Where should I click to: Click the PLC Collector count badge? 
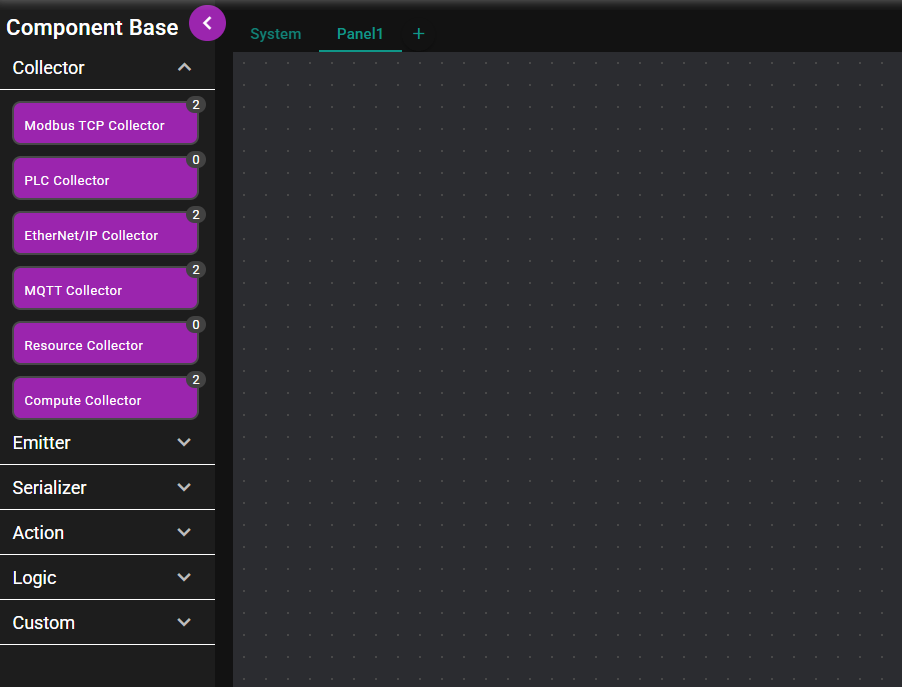click(x=196, y=160)
